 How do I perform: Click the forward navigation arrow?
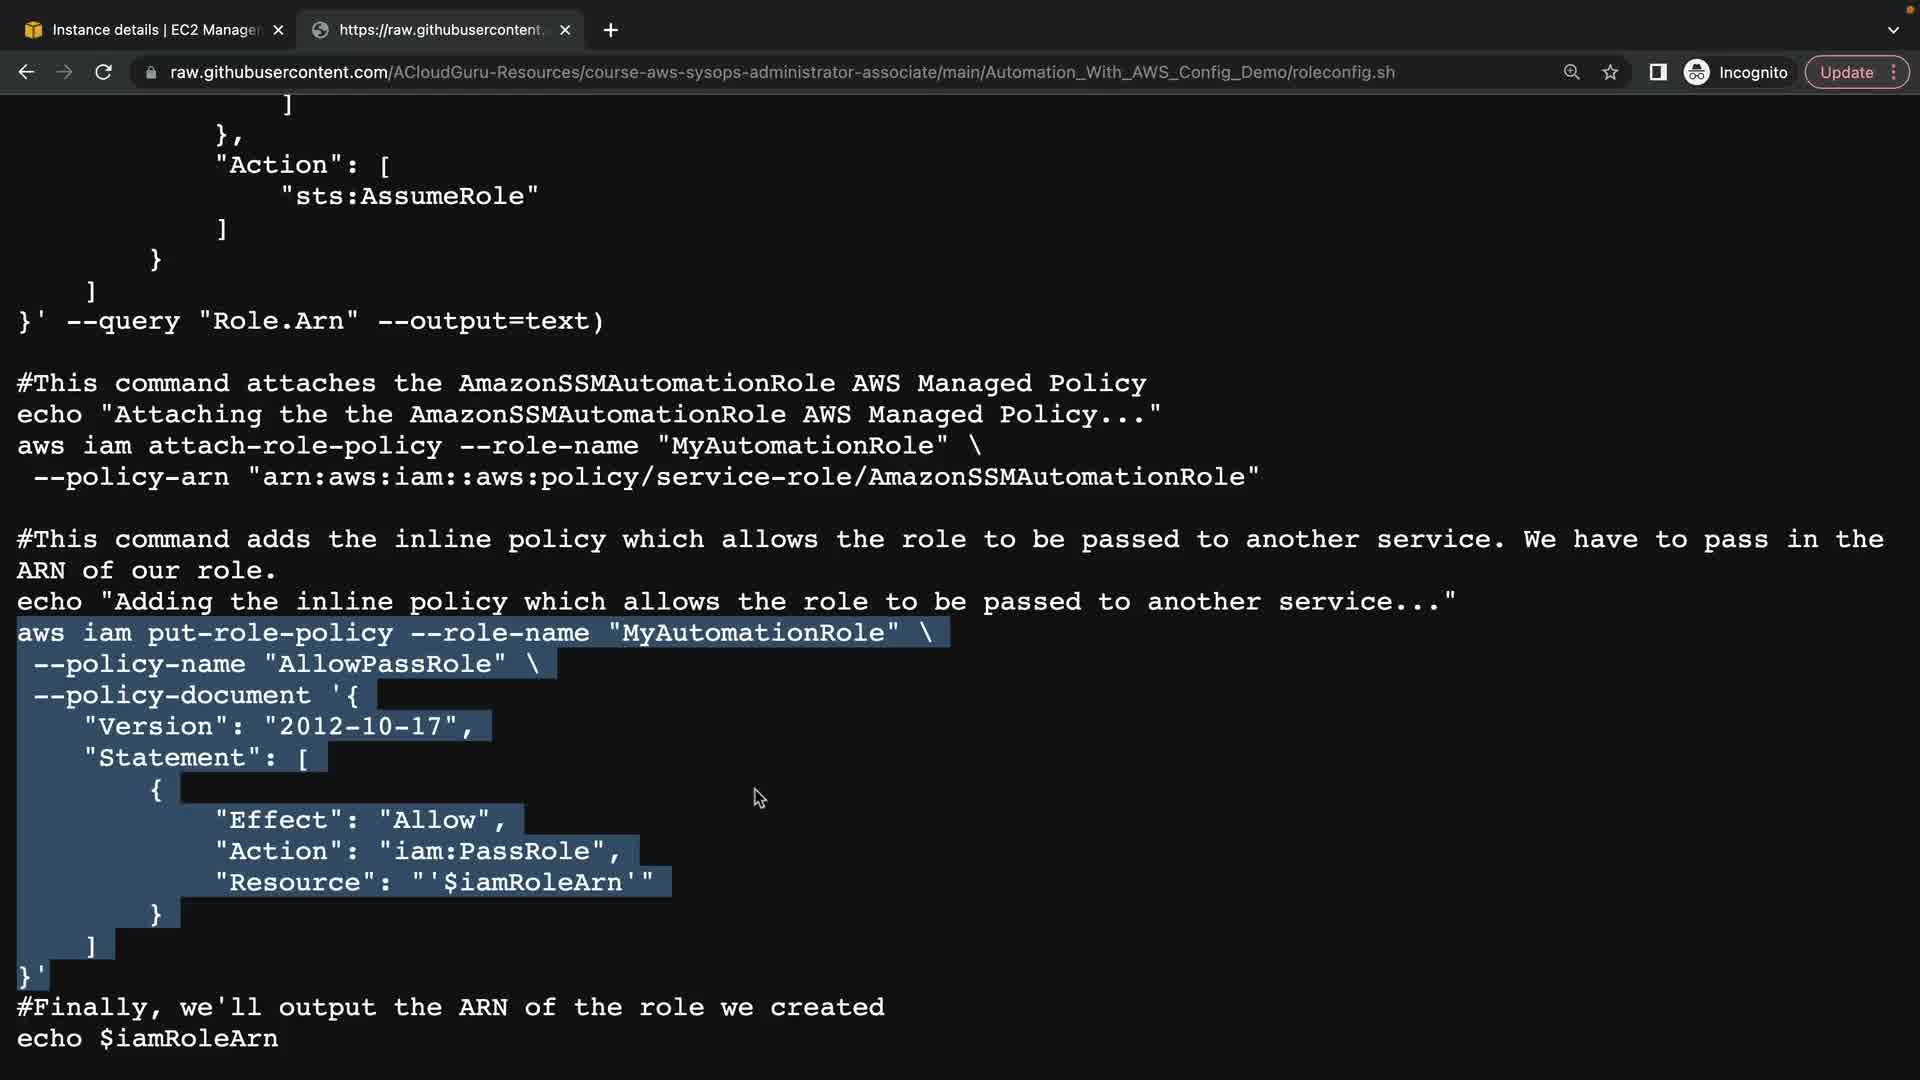tap(64, 72)
